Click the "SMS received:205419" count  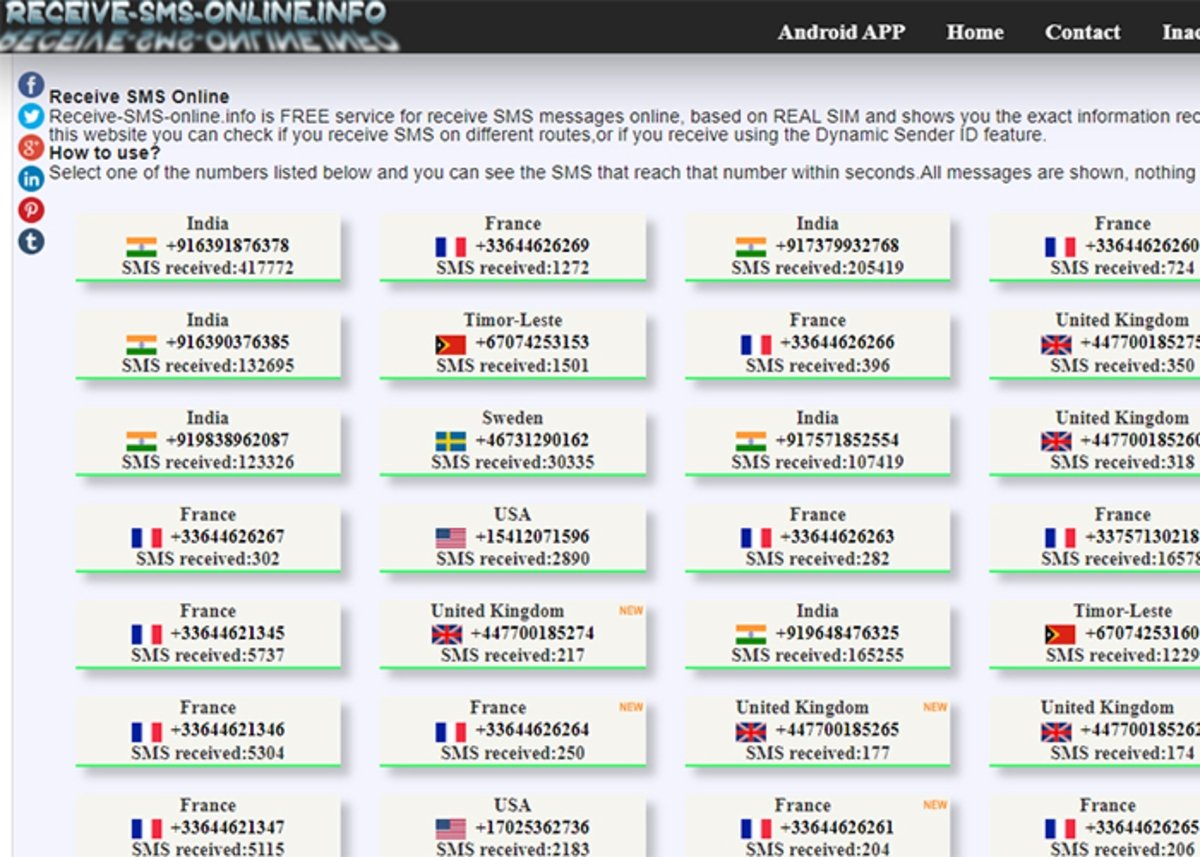point(817,268)
